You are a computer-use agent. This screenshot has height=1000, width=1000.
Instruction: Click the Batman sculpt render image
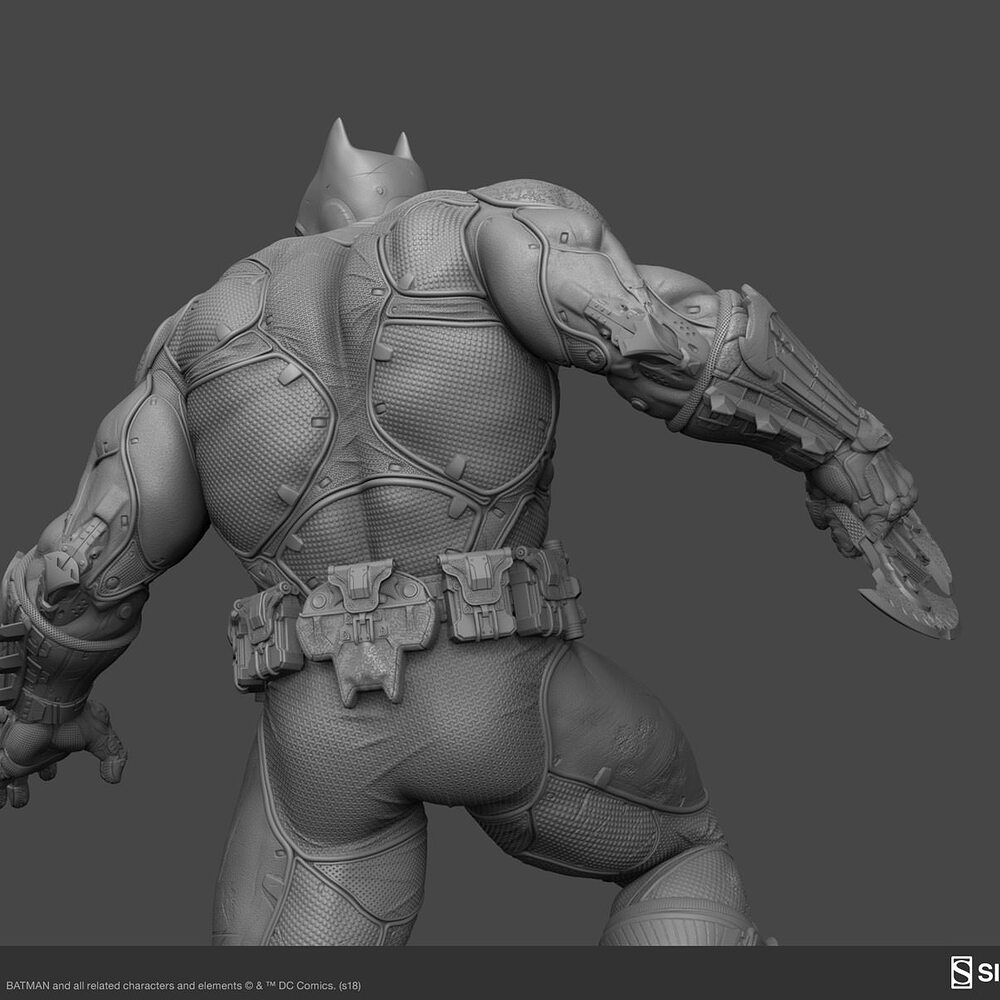click(x=500, y=473)
